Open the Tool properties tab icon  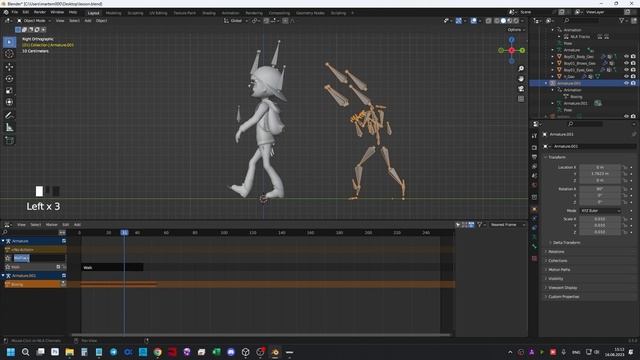click(534, 136)
